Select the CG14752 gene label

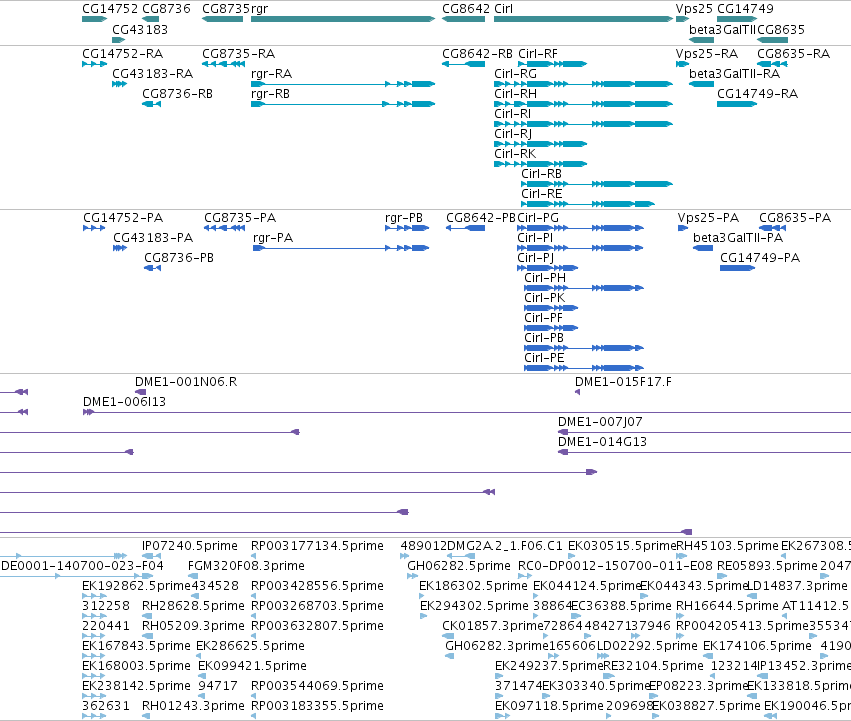[110, 9]
